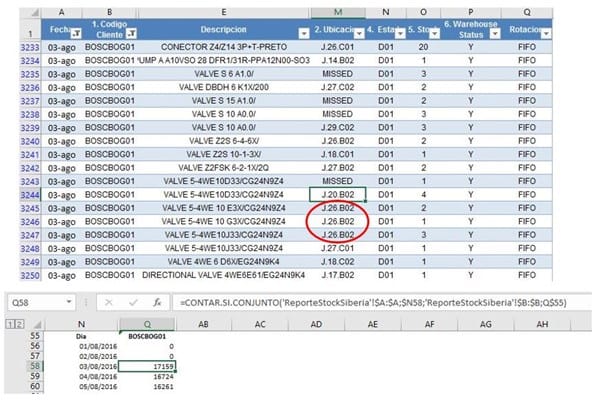Expand the Ubicacion column filter dropdown

(x=360, y=34)
